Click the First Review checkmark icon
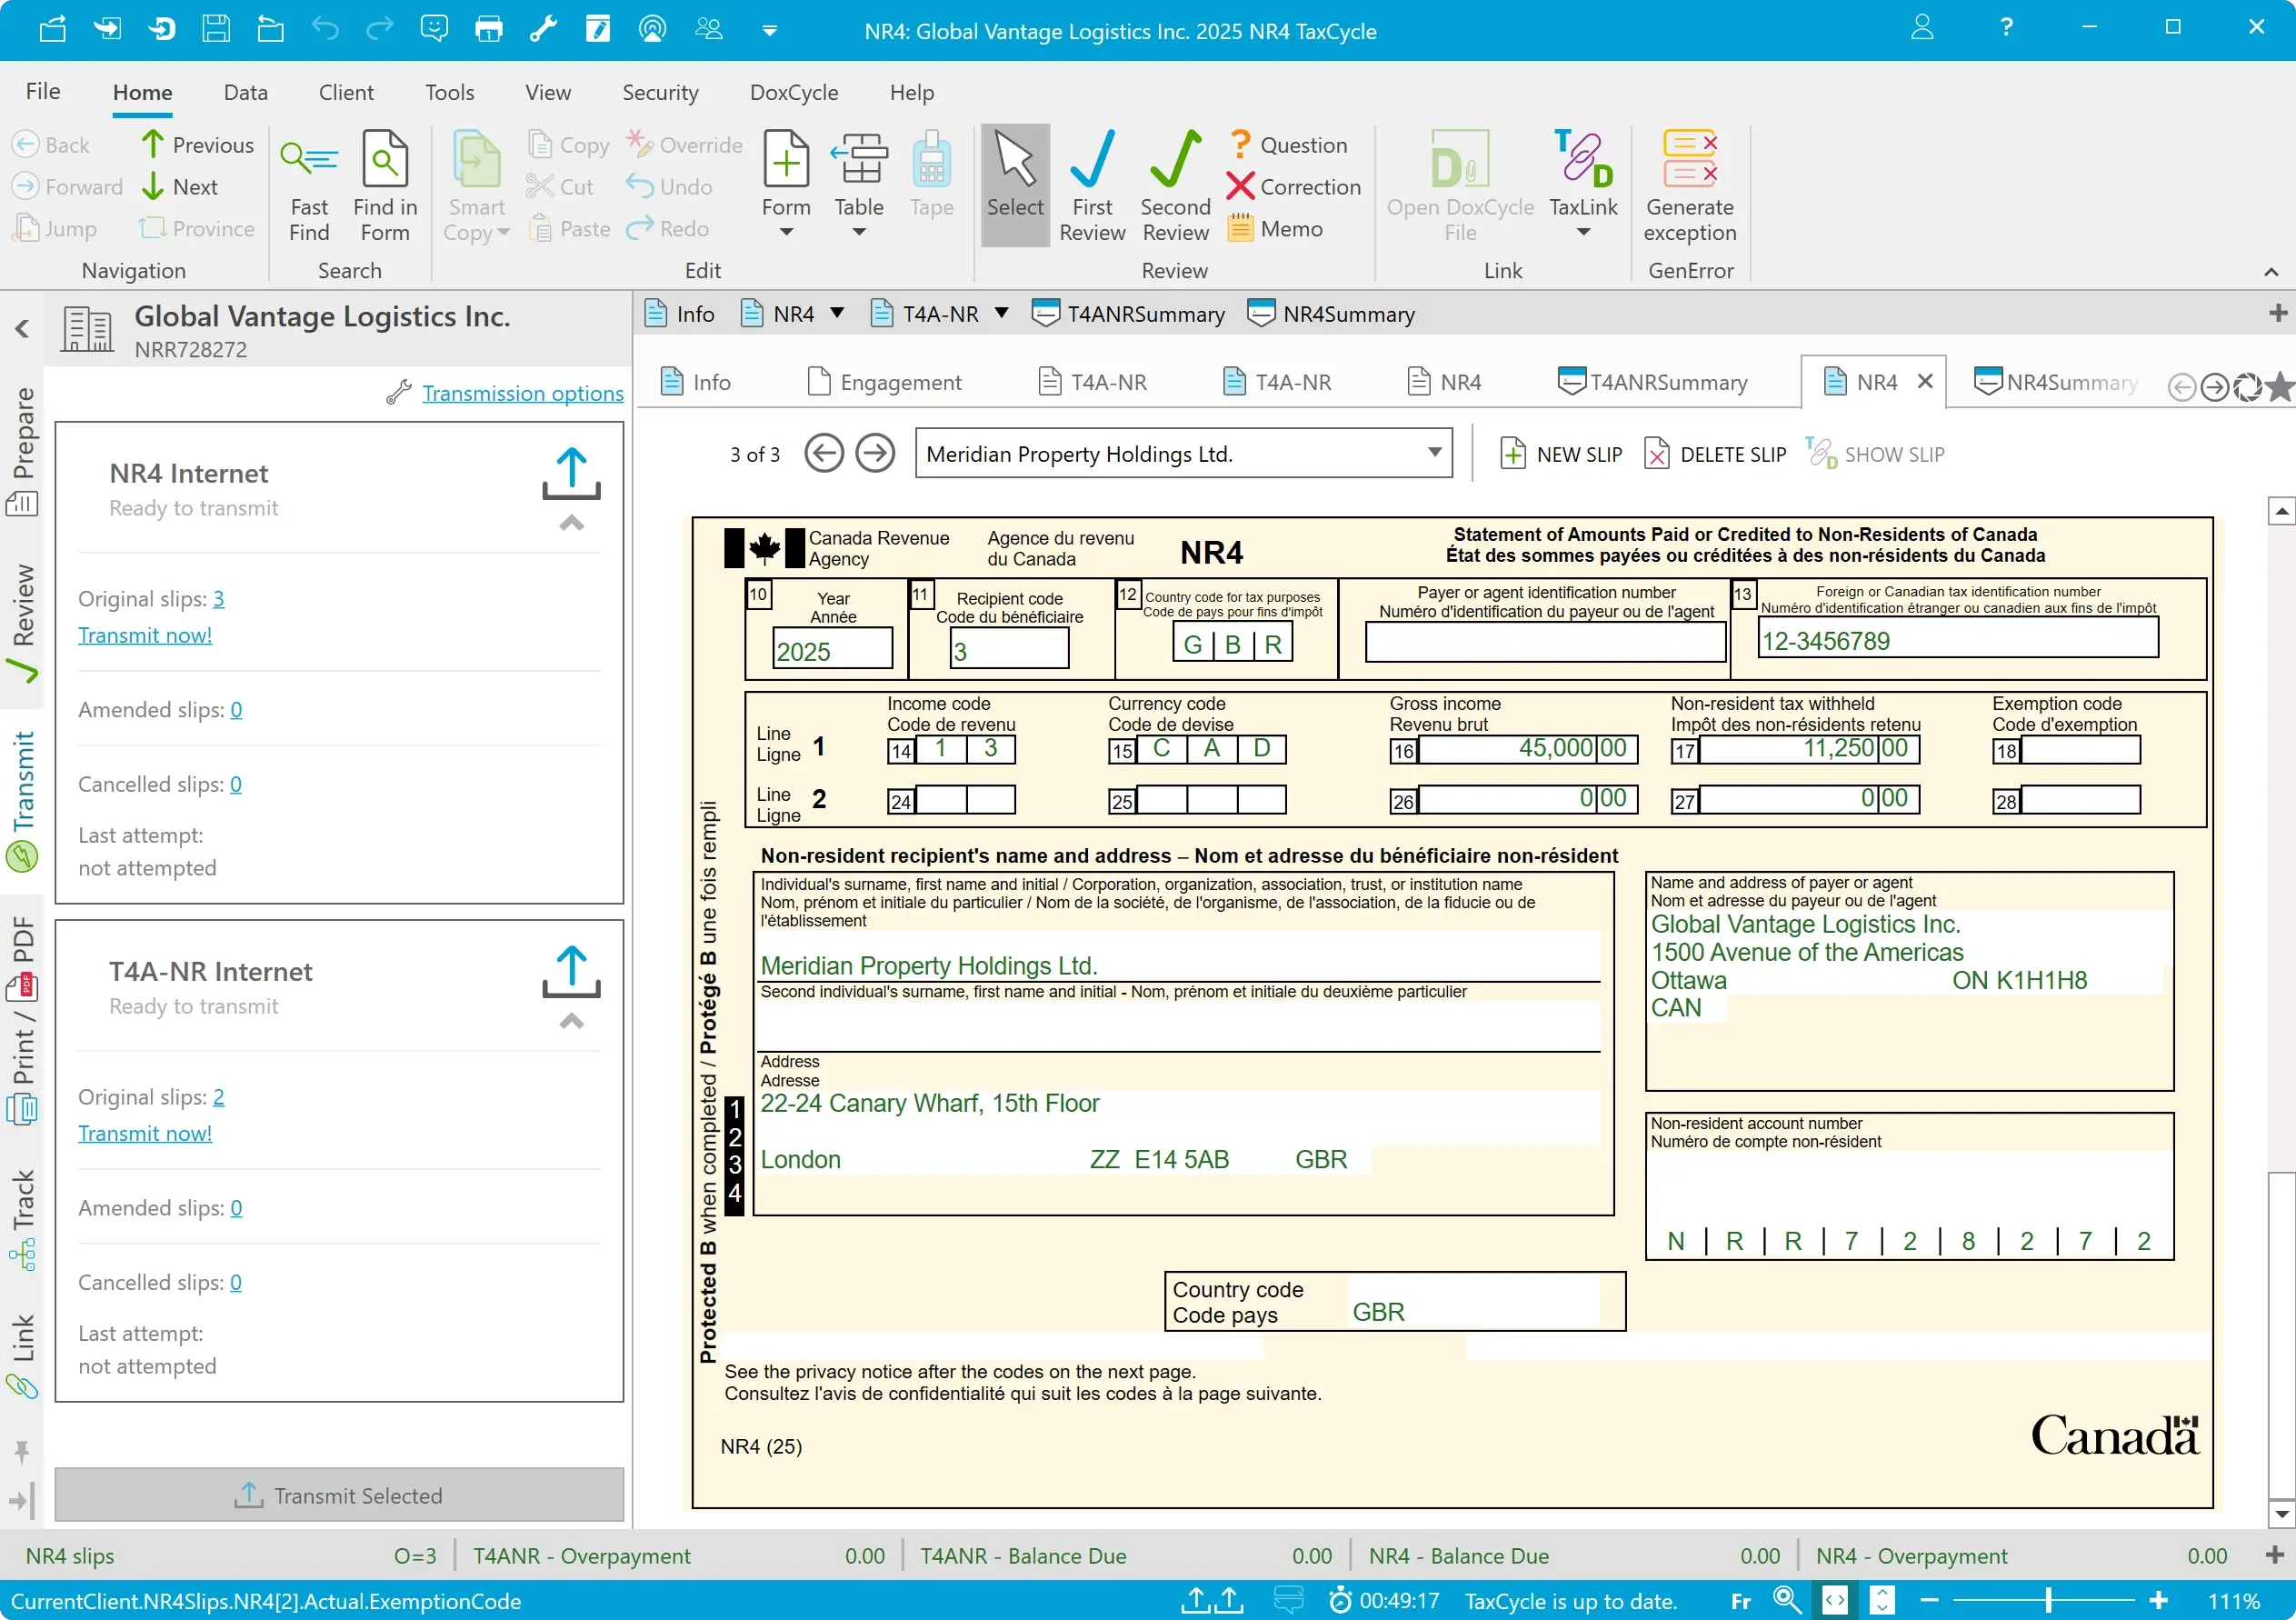Viewport: 2296px width, 1620px height. point(1091,162)
